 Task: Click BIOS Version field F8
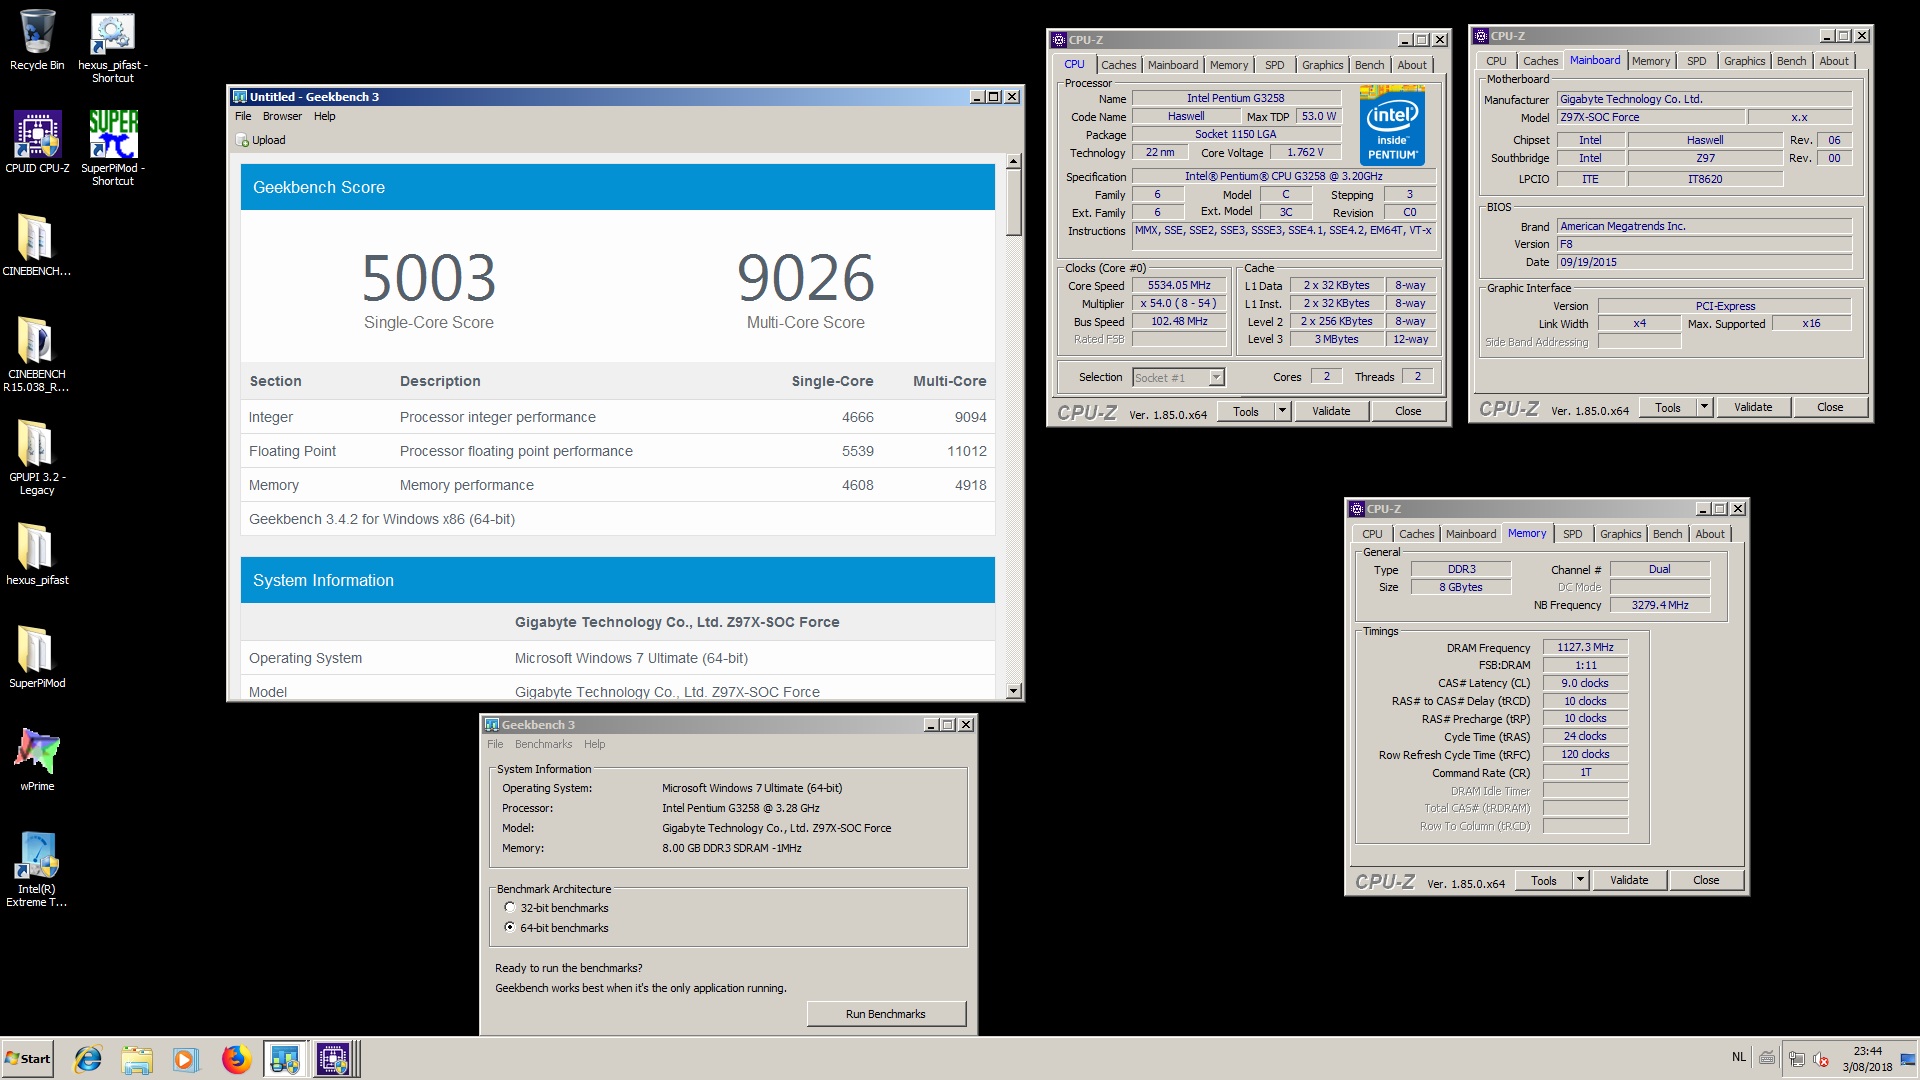pos(1704,244)
